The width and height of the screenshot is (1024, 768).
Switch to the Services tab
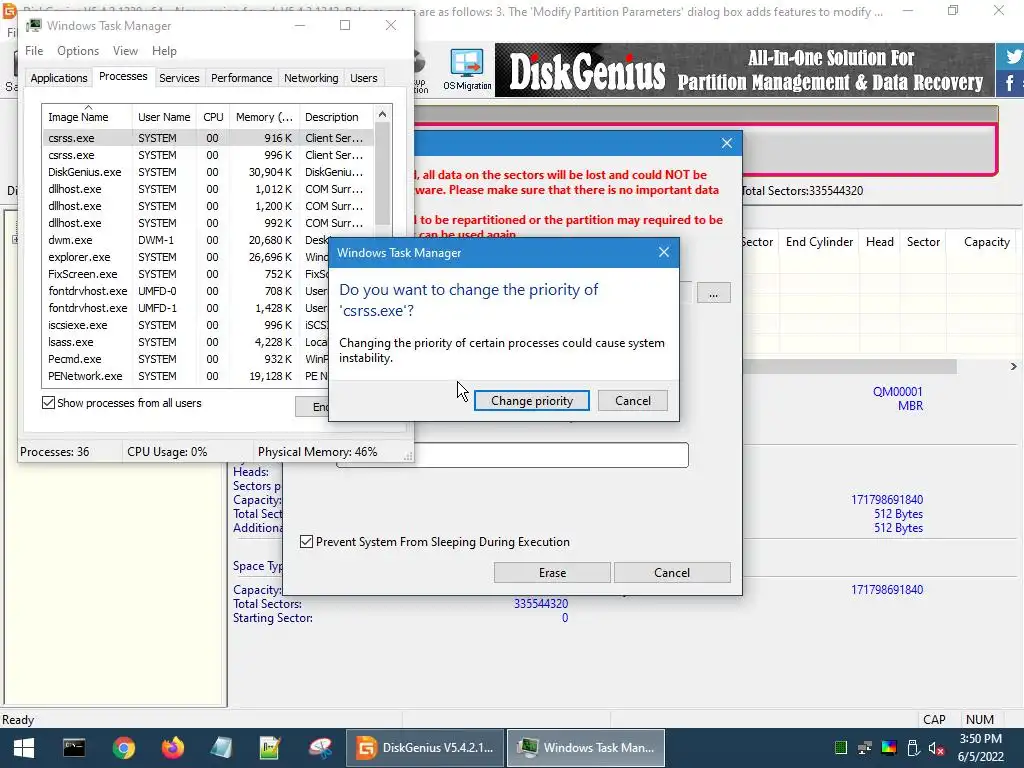(179, 78)
